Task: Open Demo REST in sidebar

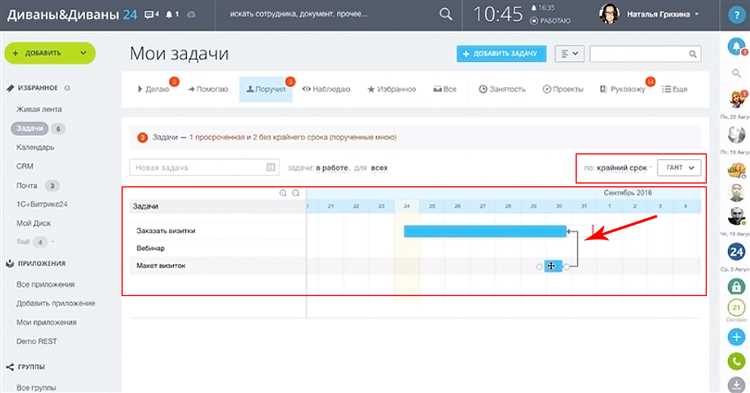Action: pyautogui.click(x=36, y=341)
